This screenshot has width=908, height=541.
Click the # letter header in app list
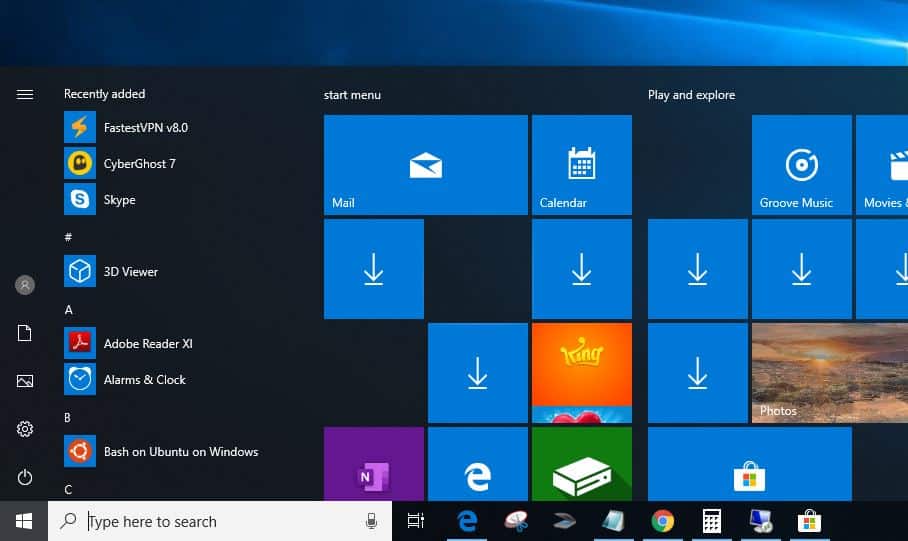[x=68, y=237]
